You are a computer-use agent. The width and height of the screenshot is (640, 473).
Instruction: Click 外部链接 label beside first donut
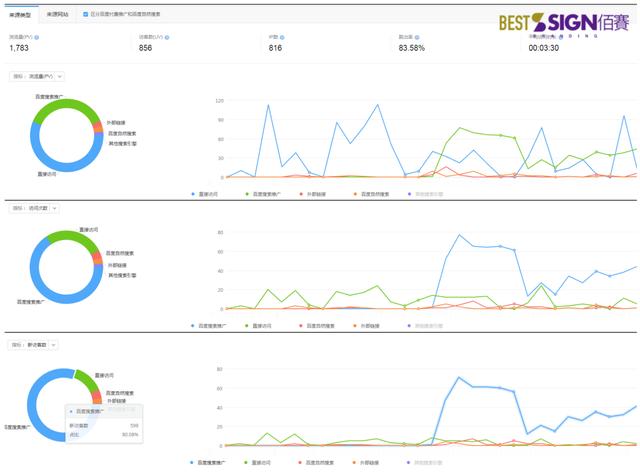[116, 122]
